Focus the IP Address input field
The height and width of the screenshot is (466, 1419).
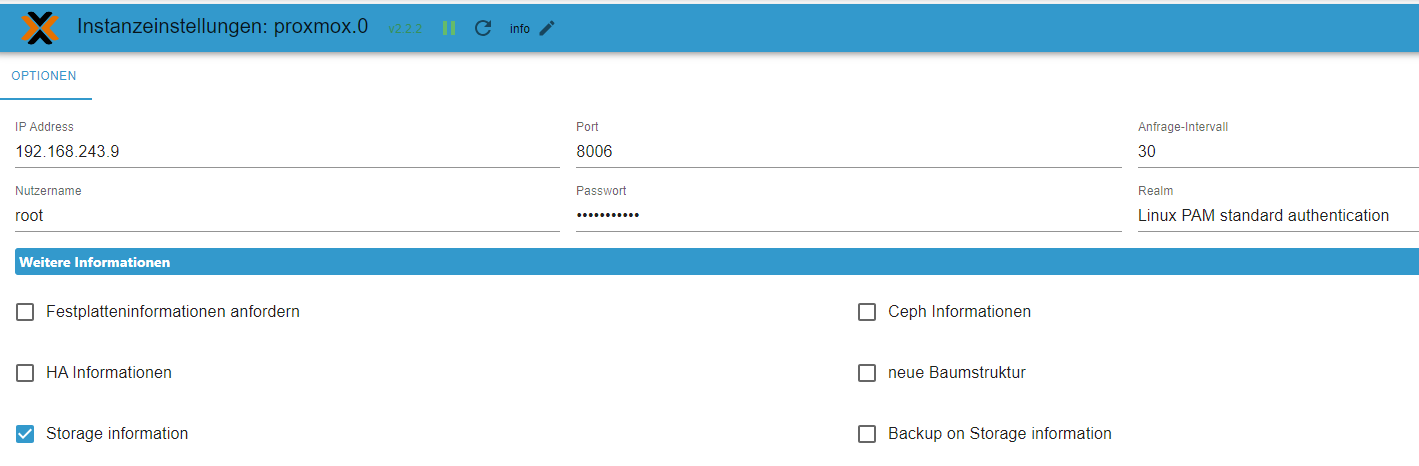pos(287,152)
